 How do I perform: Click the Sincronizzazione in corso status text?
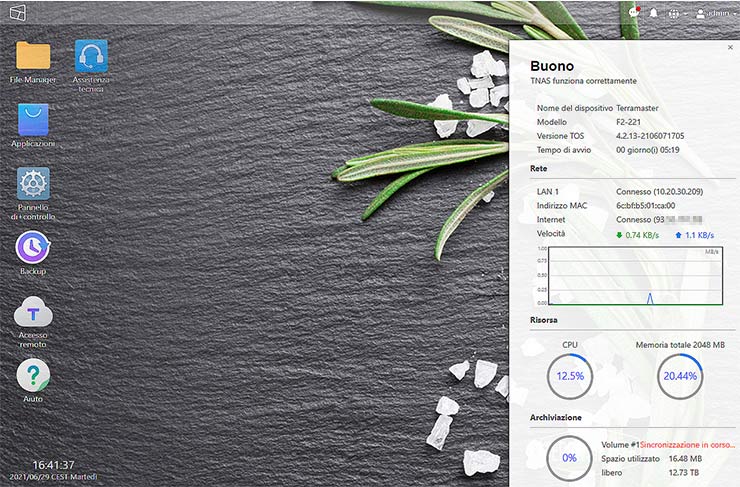pyautogui.click(x=688, y=442)
